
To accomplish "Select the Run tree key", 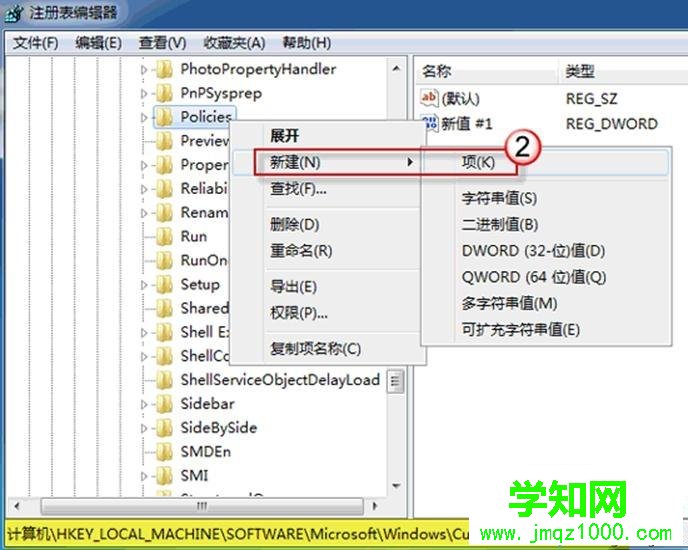I will pyautogui.click(x=194, y=236).
